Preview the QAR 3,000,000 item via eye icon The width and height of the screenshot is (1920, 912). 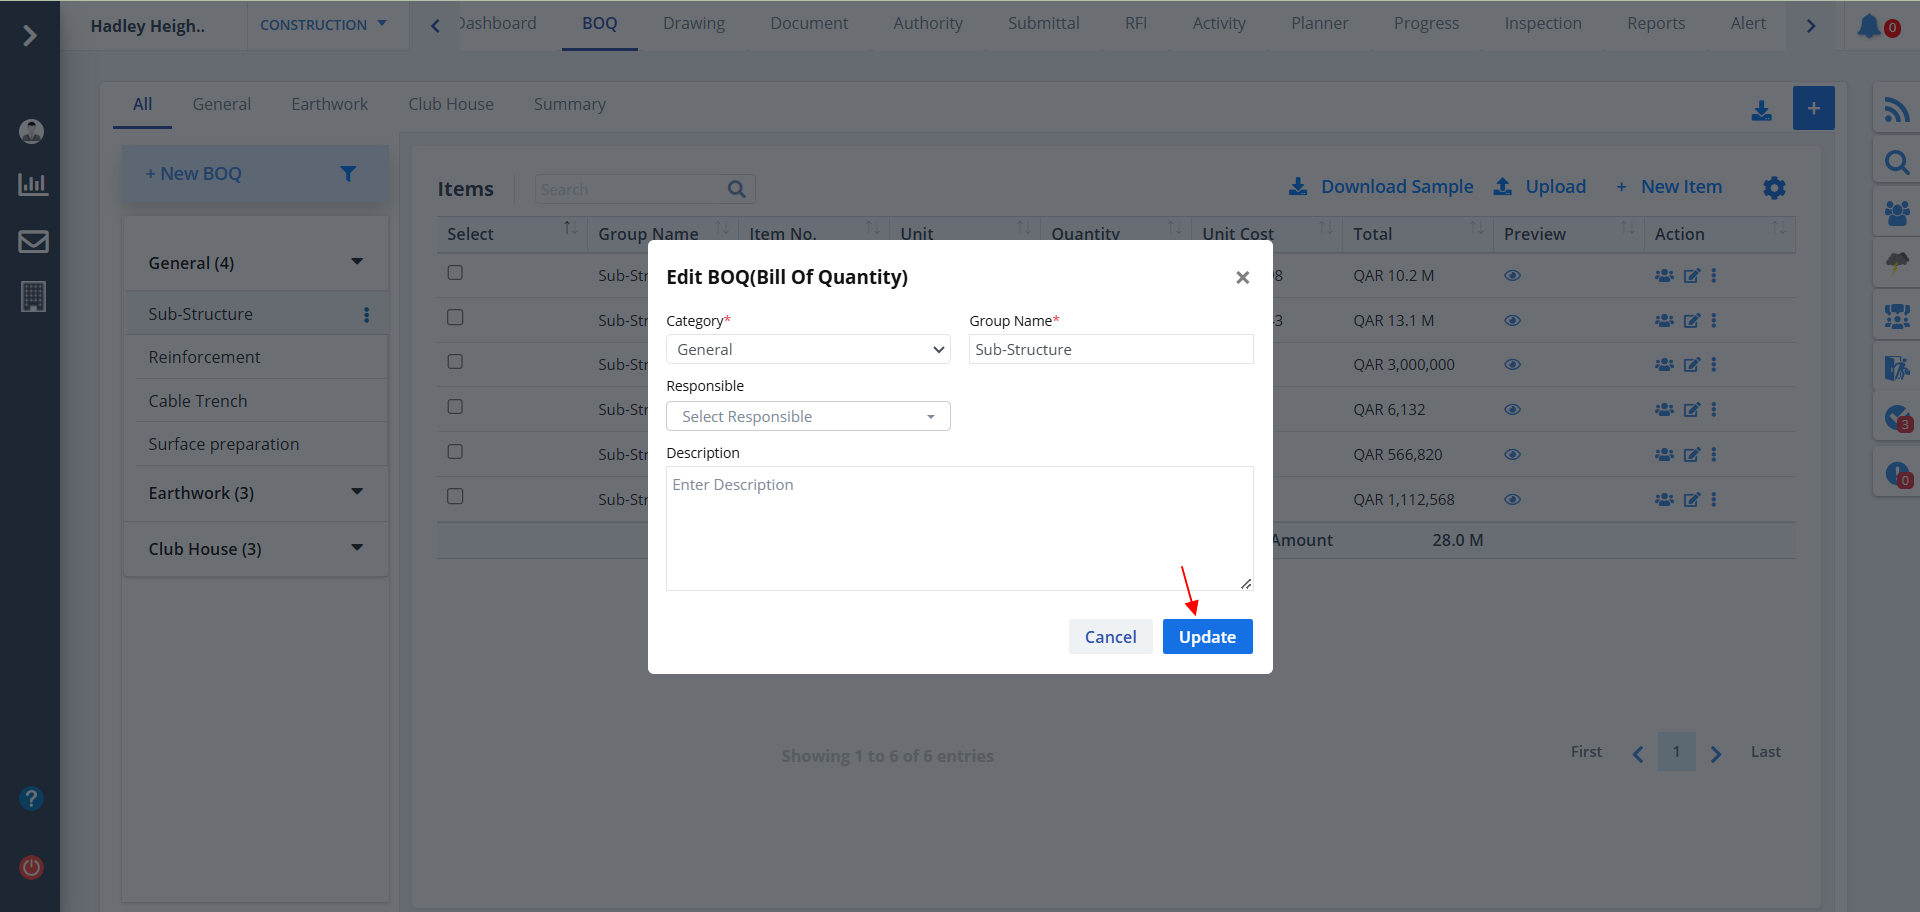pyautogui.click(x=1512, y=365)
